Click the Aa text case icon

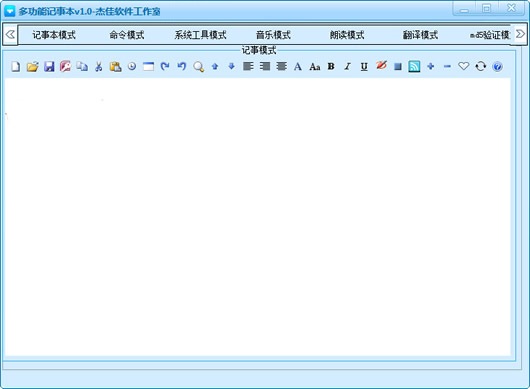coord(315,67)
